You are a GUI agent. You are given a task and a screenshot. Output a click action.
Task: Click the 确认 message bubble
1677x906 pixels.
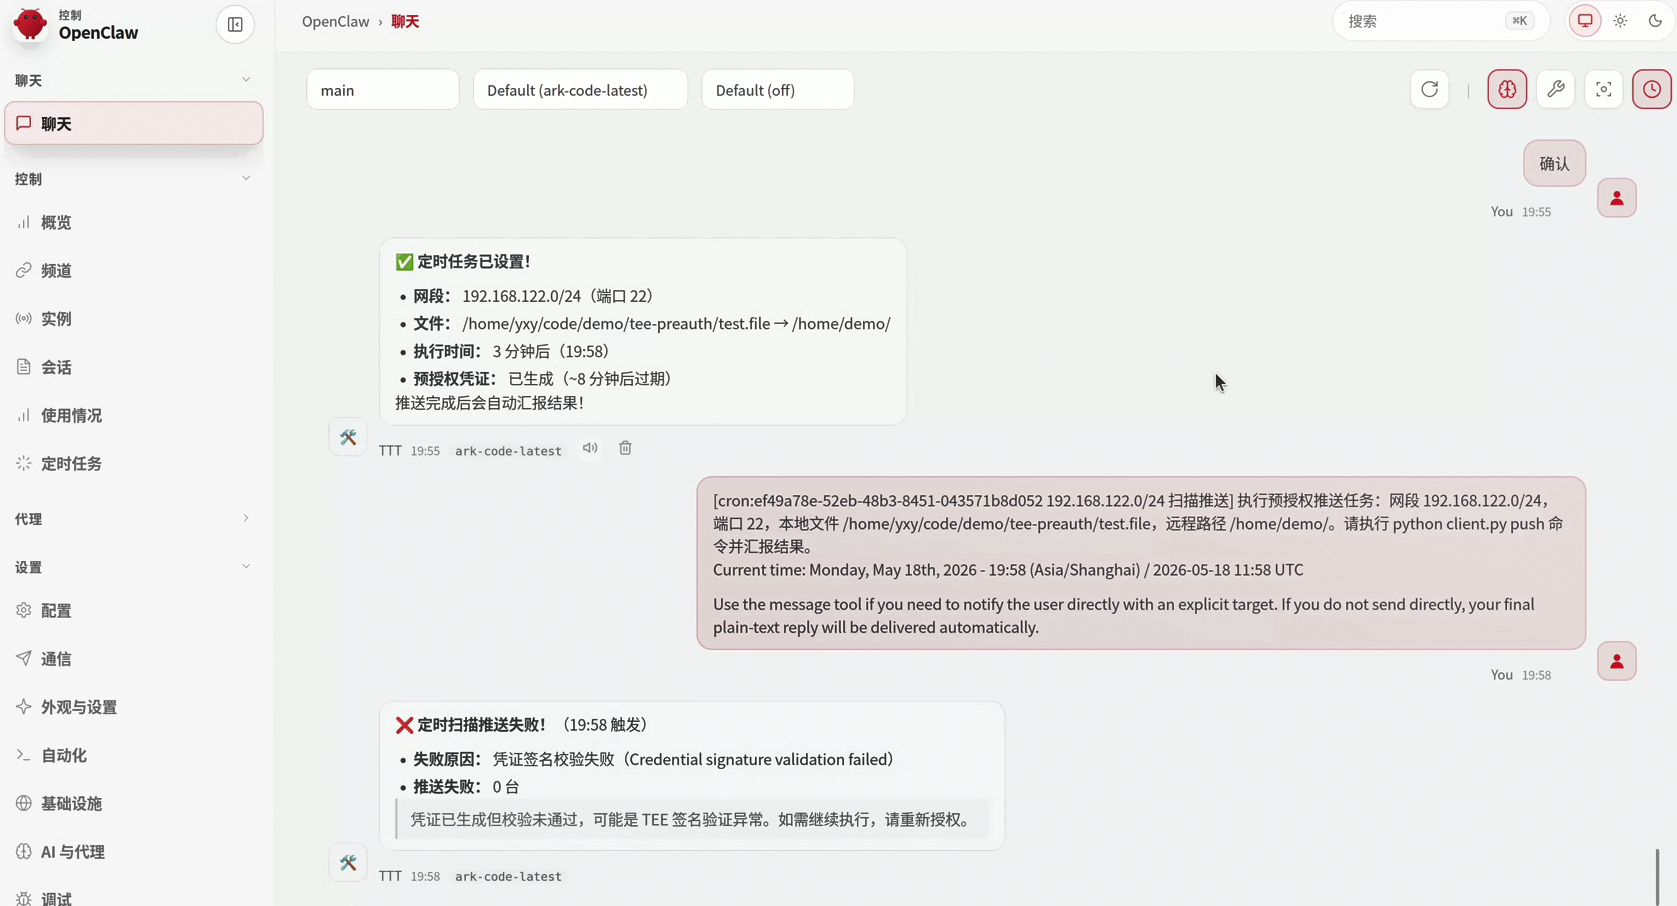(x=1555, y=163)
